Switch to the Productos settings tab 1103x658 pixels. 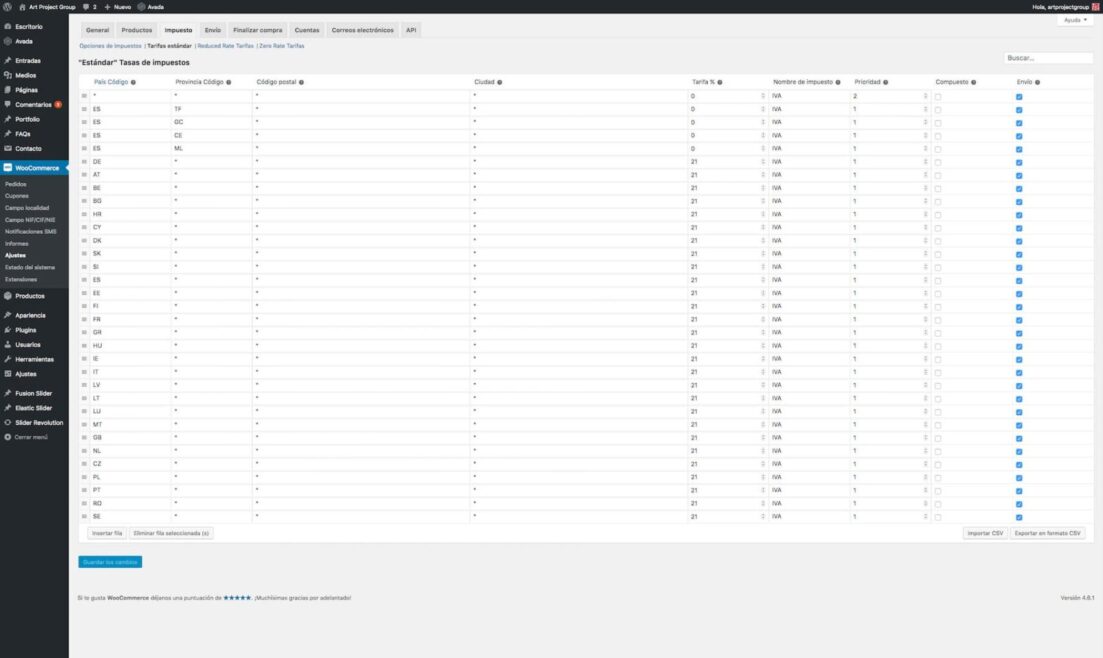coord(136,30)
